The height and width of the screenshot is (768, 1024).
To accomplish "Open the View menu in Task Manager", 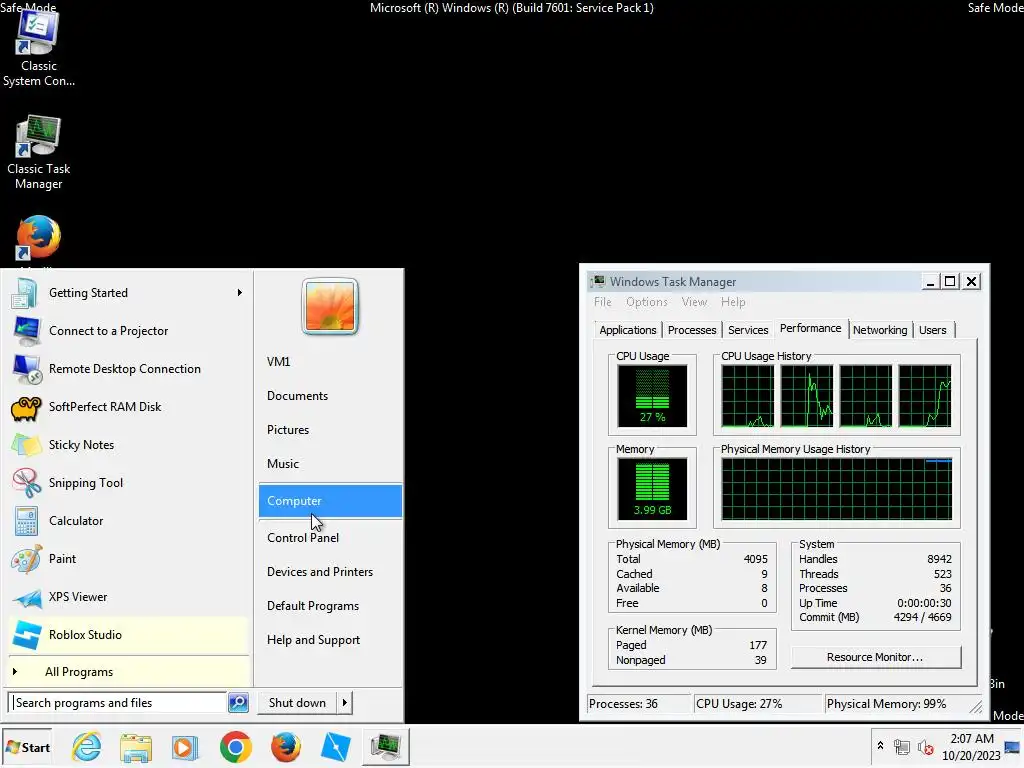I will click(694, 302).
